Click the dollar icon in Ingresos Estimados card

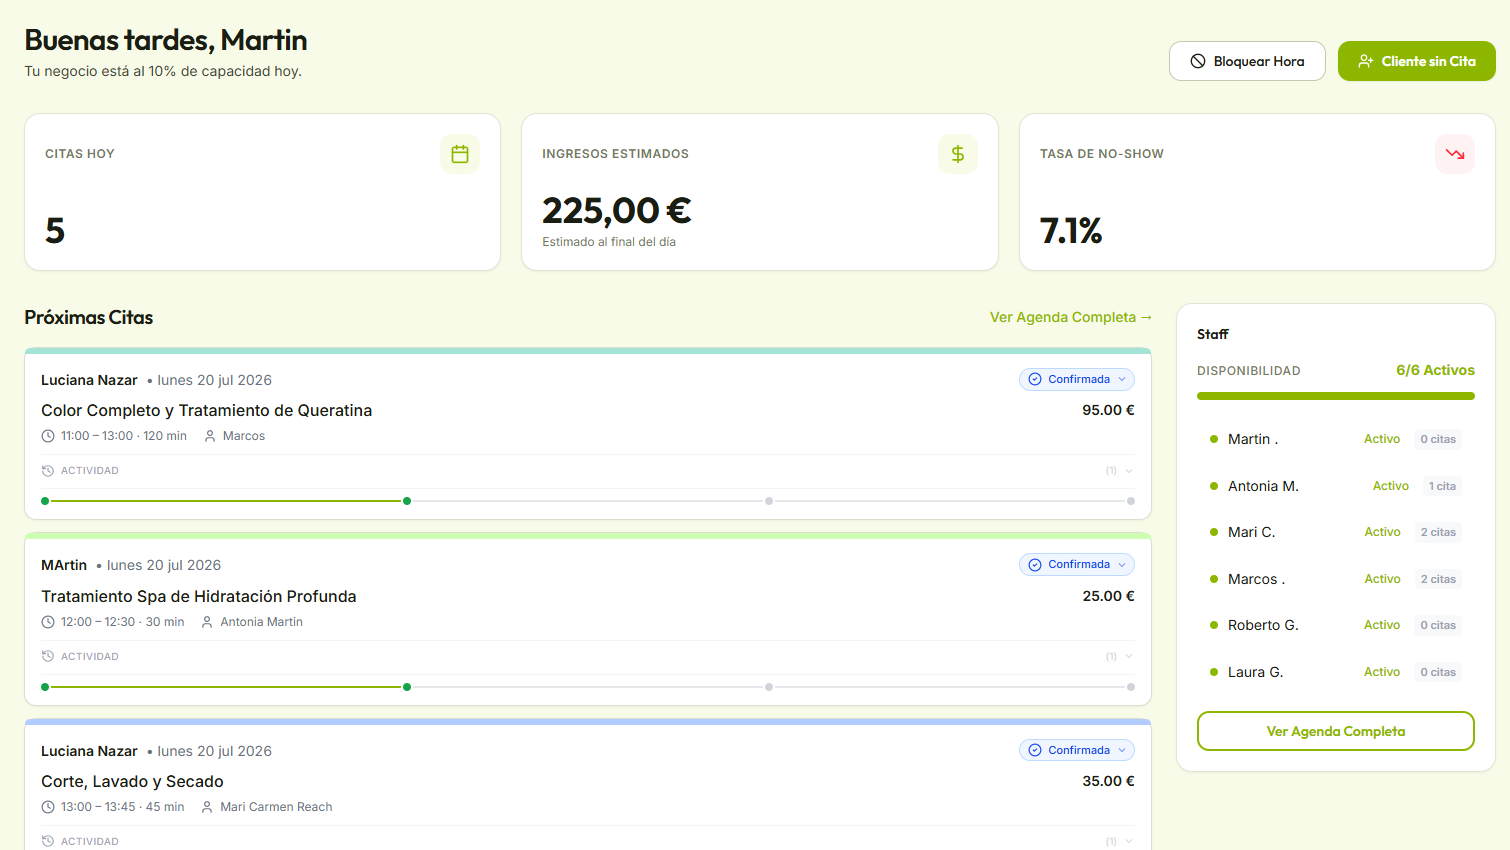[958, 154]
